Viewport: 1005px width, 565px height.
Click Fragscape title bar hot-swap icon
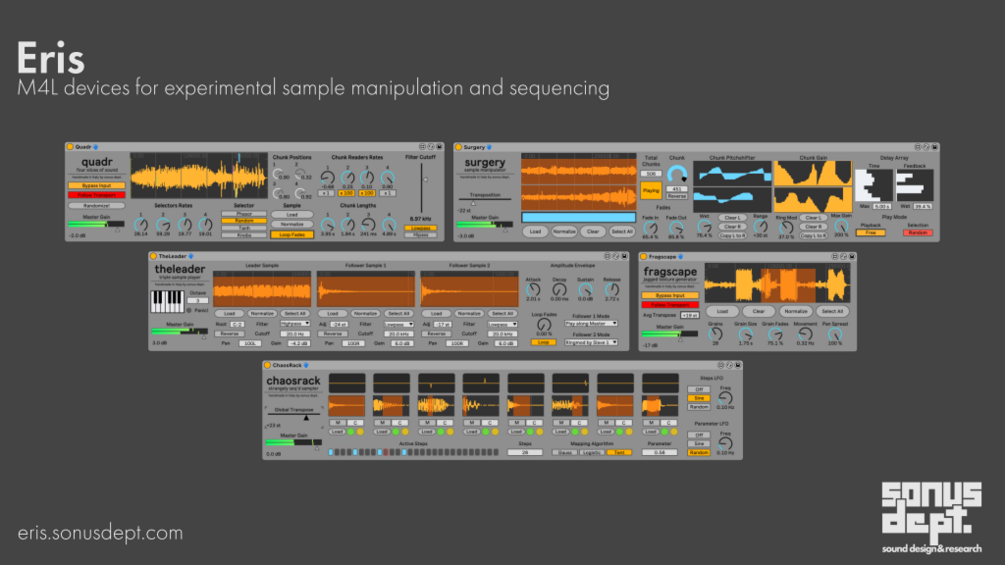click(x=843, y=257)
